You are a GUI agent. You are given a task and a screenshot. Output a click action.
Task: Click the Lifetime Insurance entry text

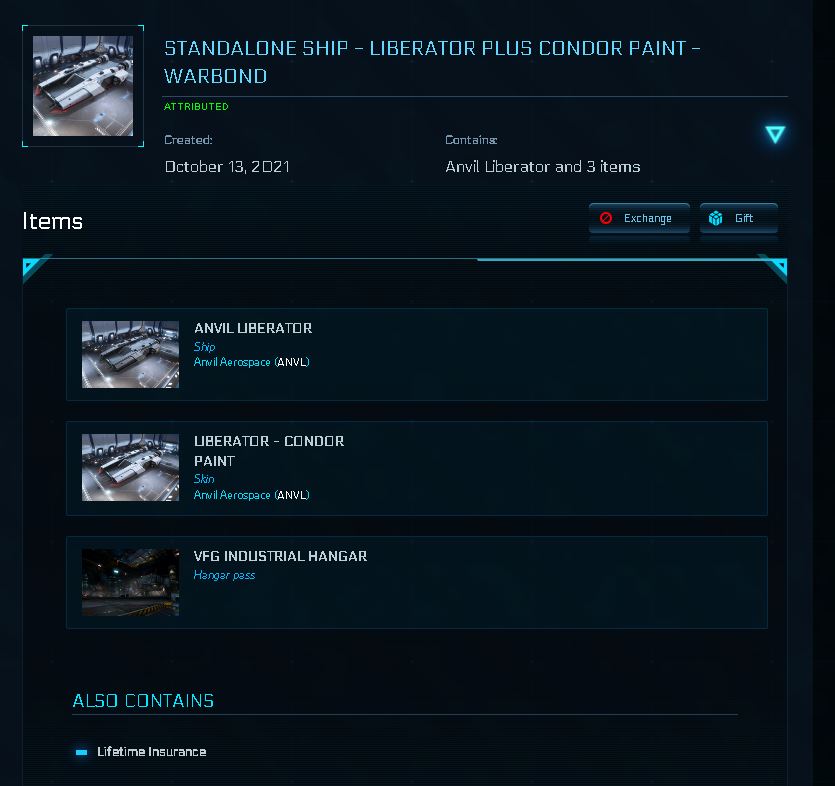[x=152, y=752]
